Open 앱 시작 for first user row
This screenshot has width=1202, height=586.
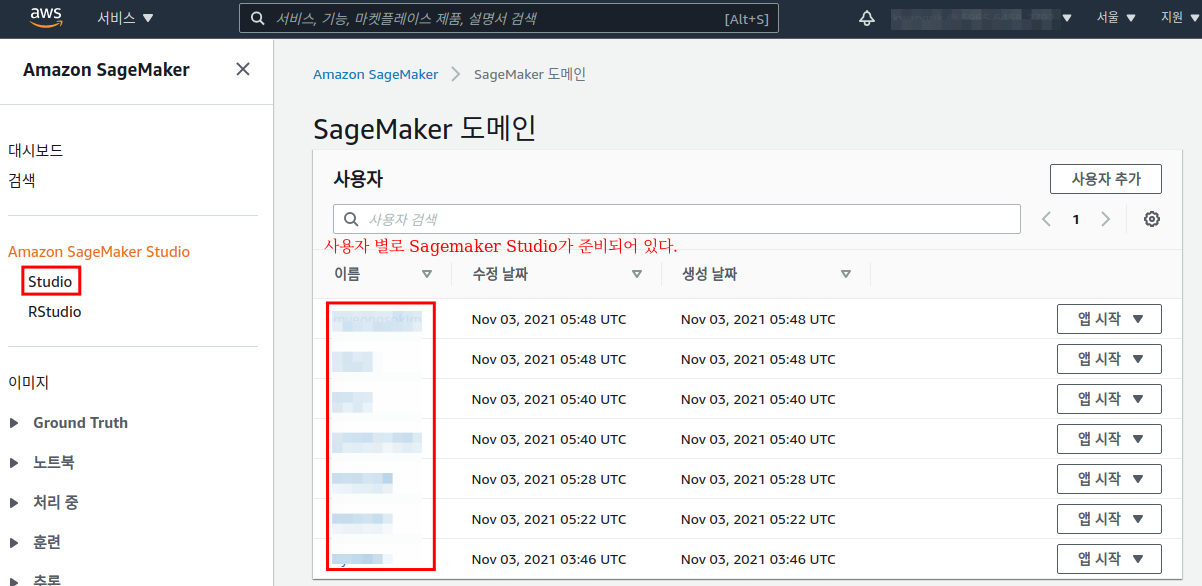1109,319
